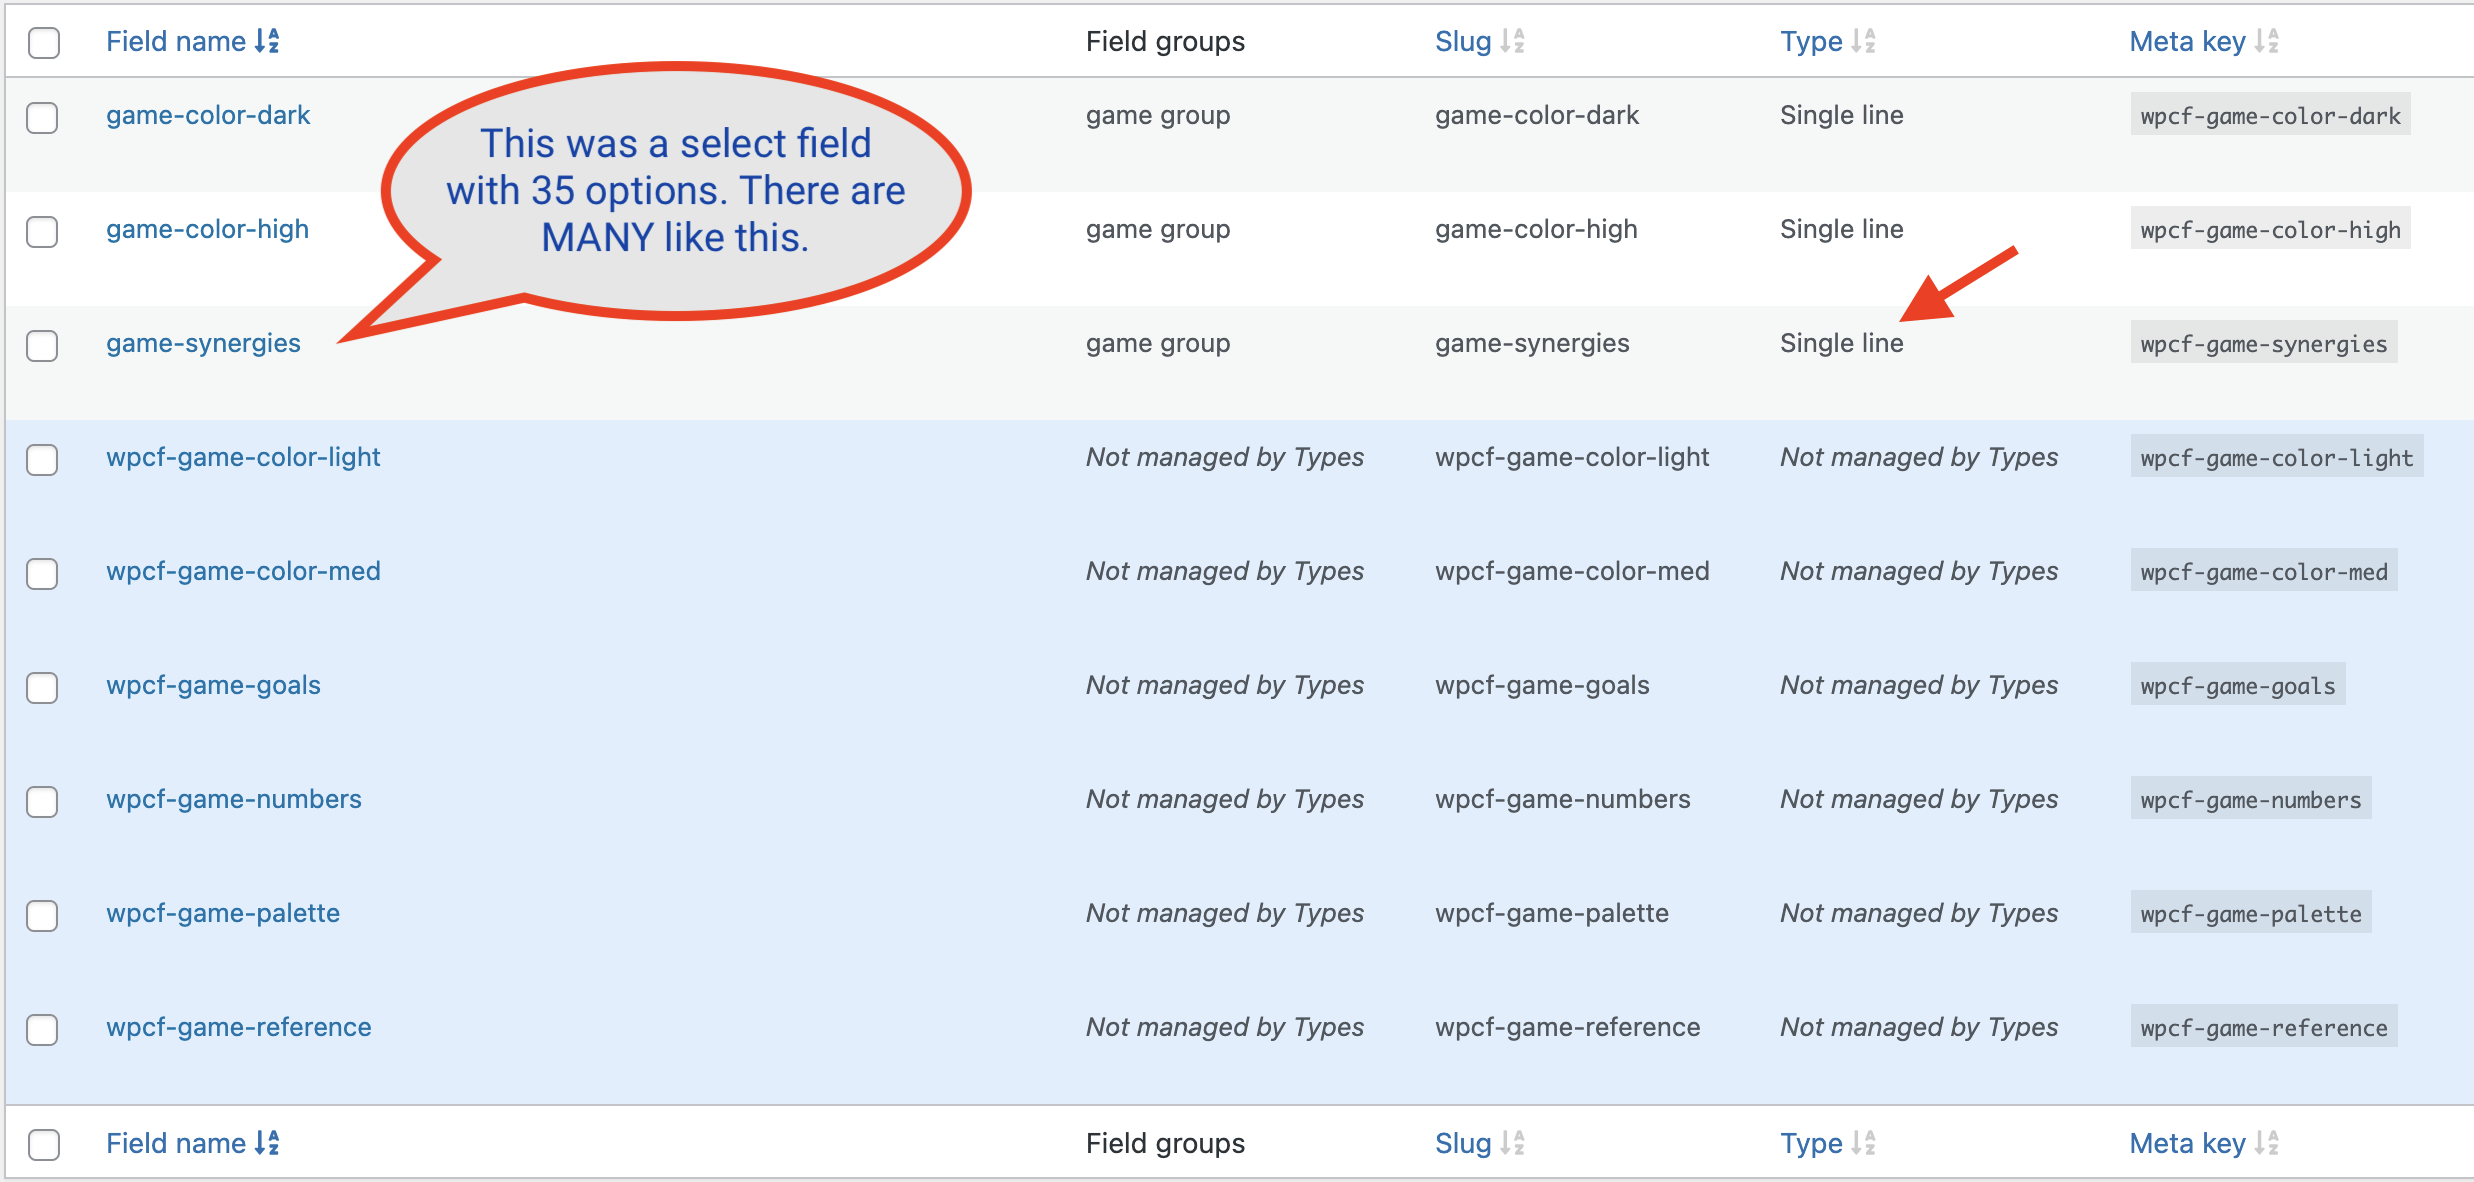Check the wpcf-game-palette row checkbox
The height and width of the screenshot is (1182, 2474).
42,915
